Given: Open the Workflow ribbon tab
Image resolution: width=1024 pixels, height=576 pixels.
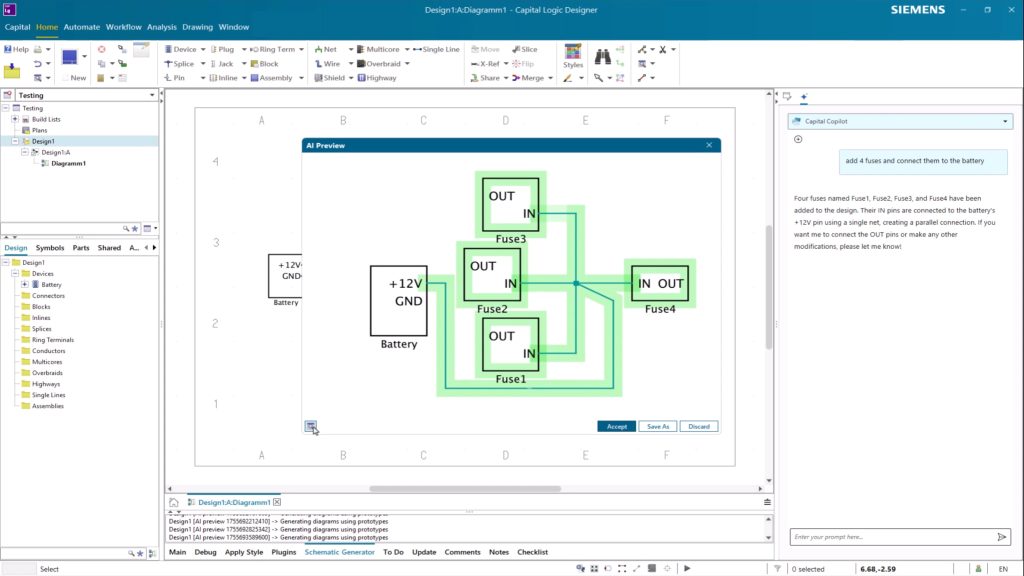Looking at the screenshot, I should pos(123,27).
